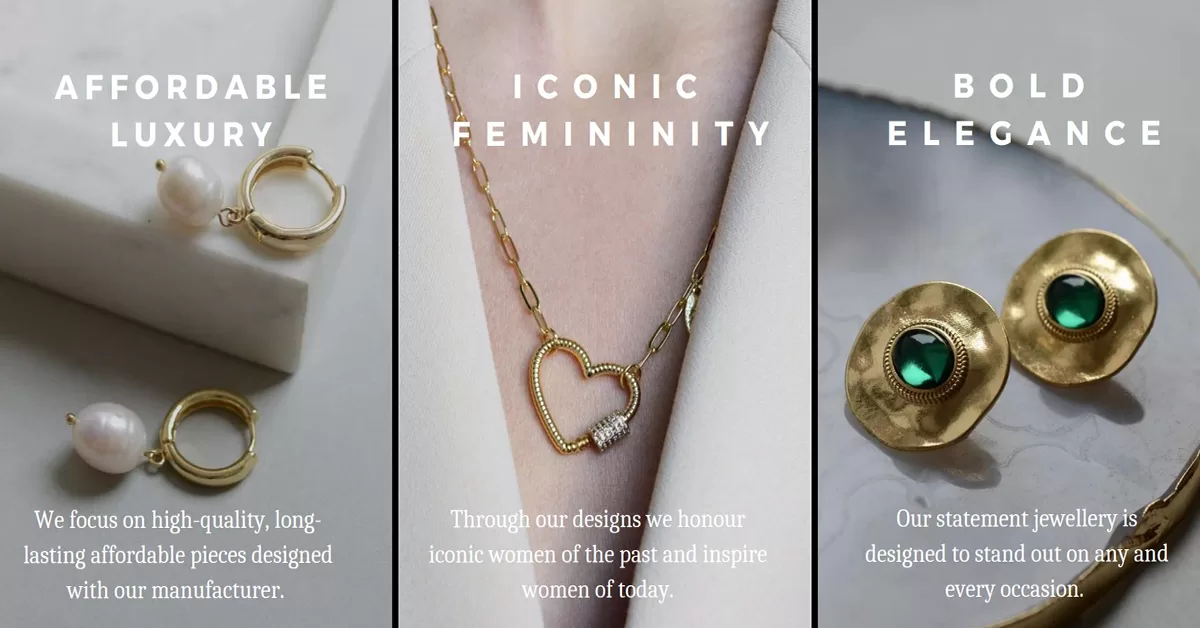Image resolution: width=1200 pixels, height=628 pixels.
Task: Click the statement jewellery description text
Action: point(1016,555)
